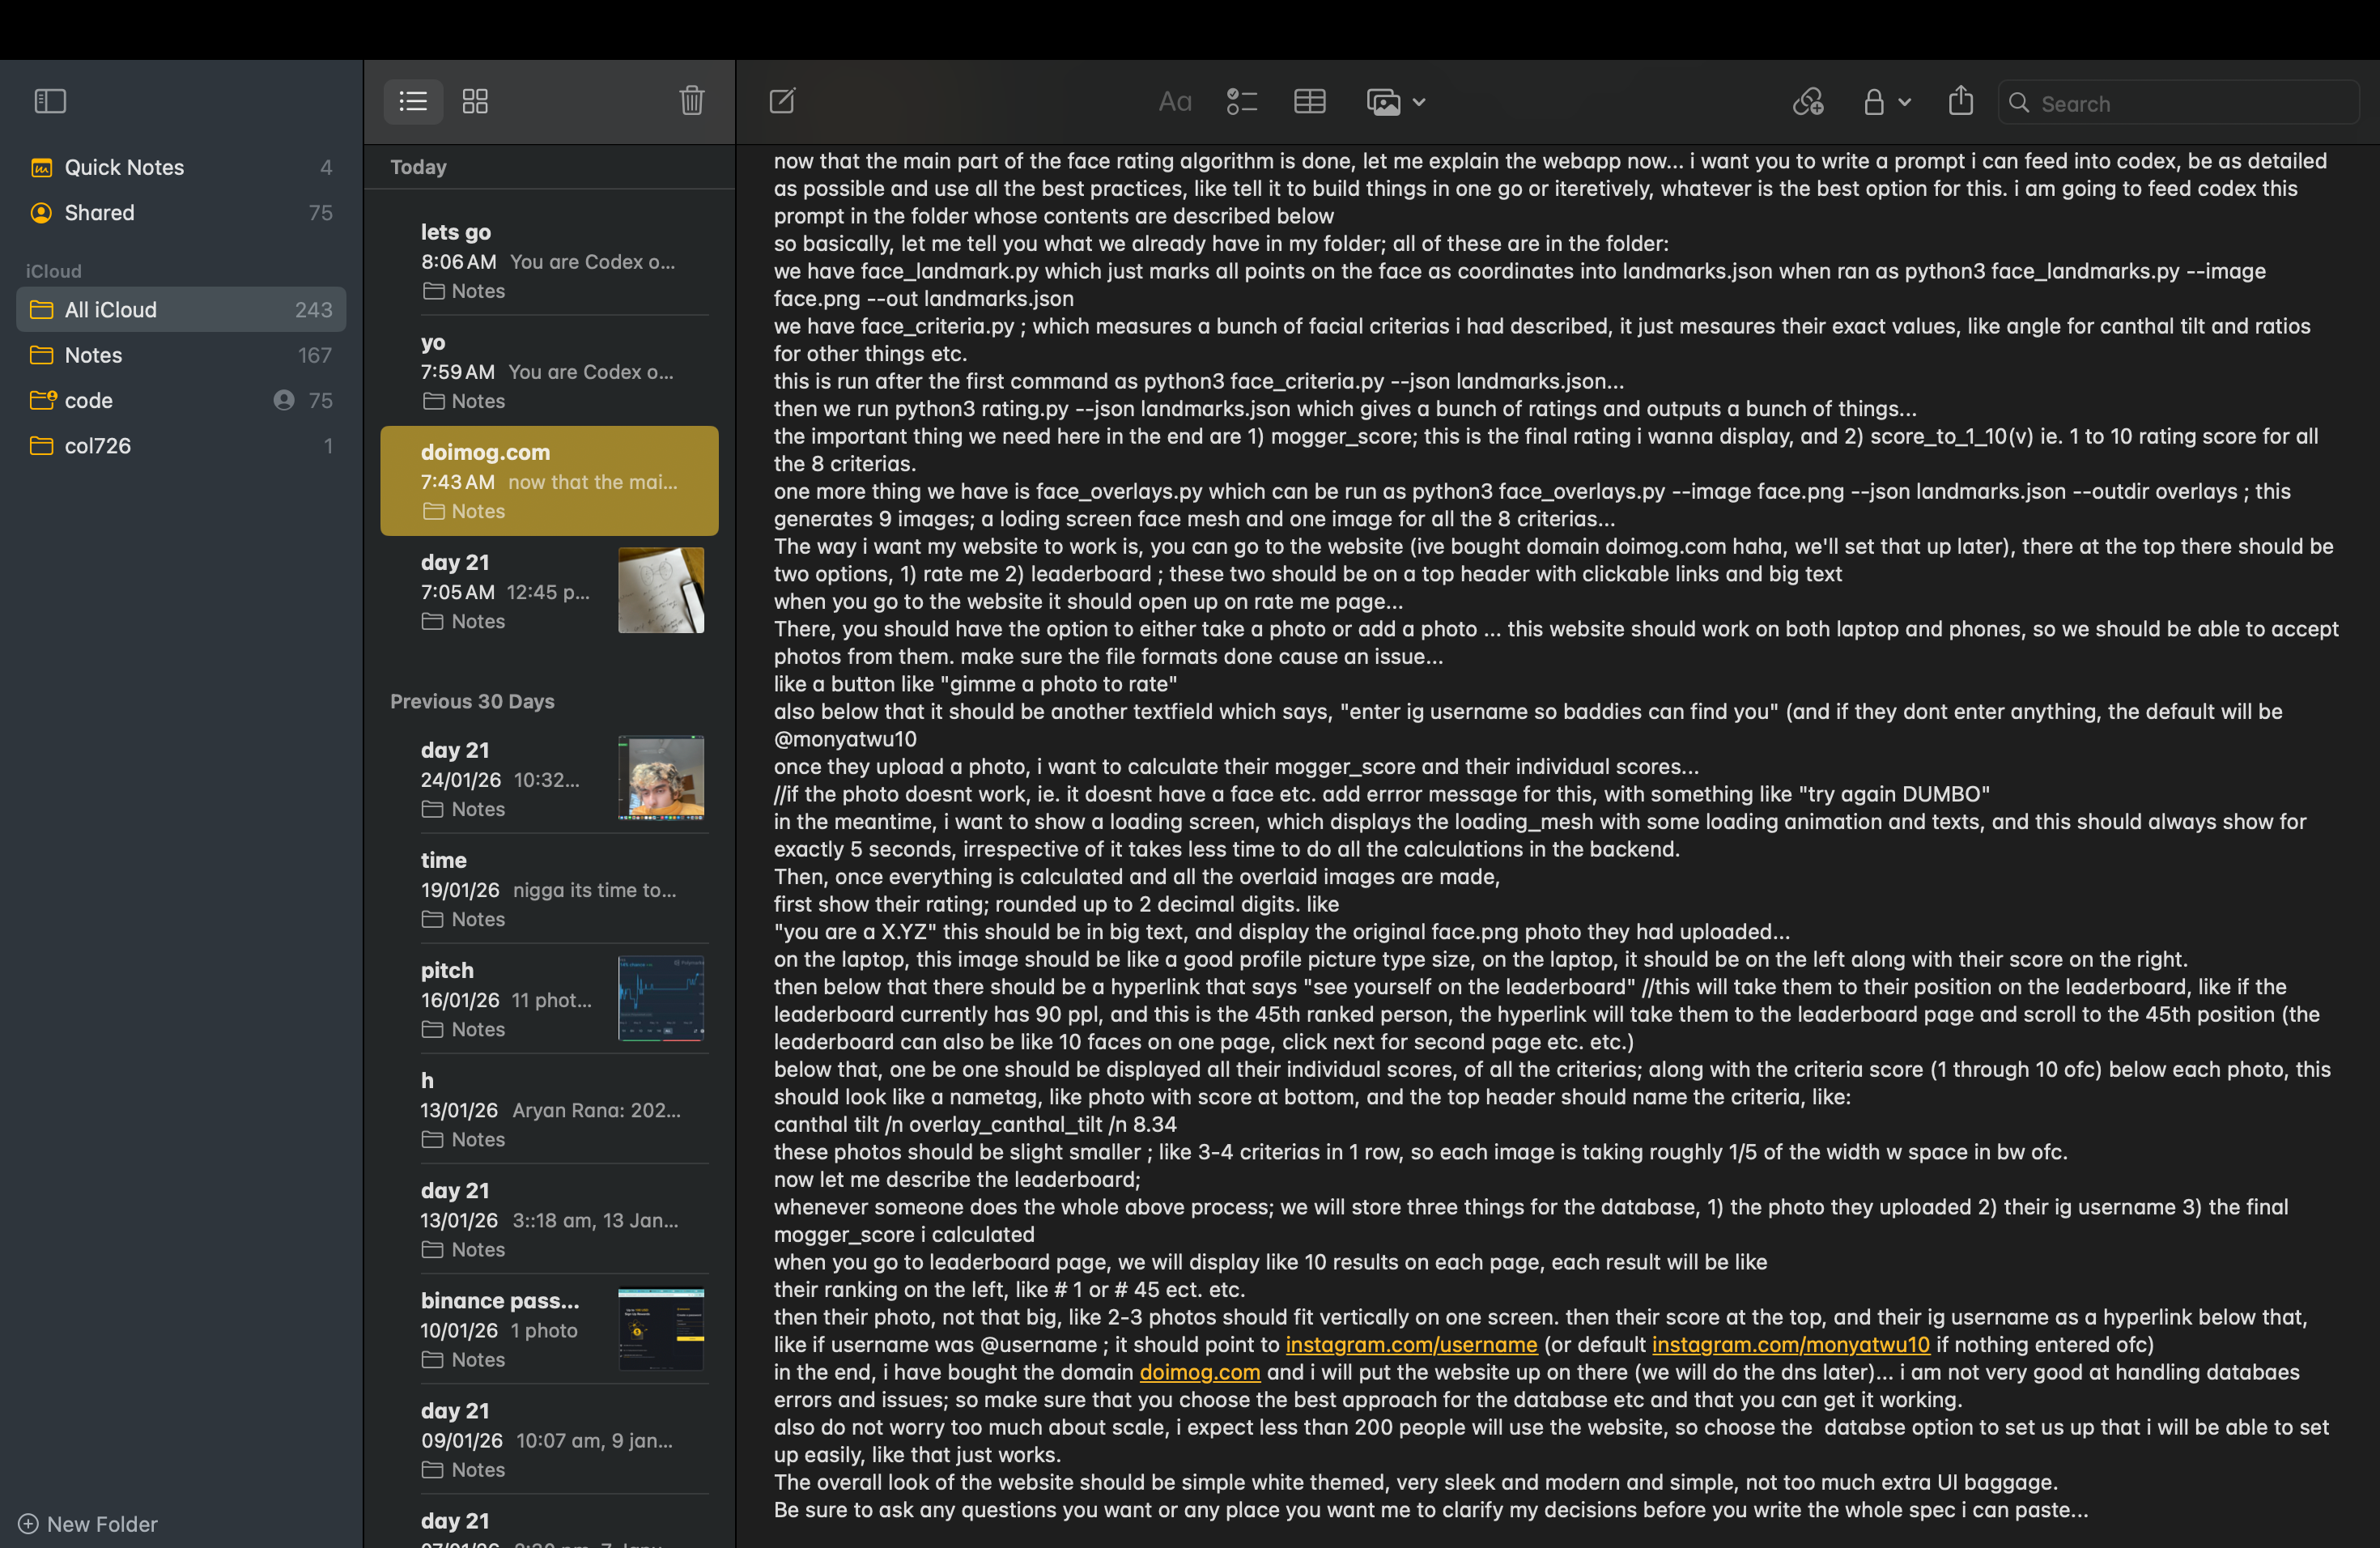Screen dimensions: 2380x1548
Task: Select the shared code folder
Action: [x=89, y=400]
